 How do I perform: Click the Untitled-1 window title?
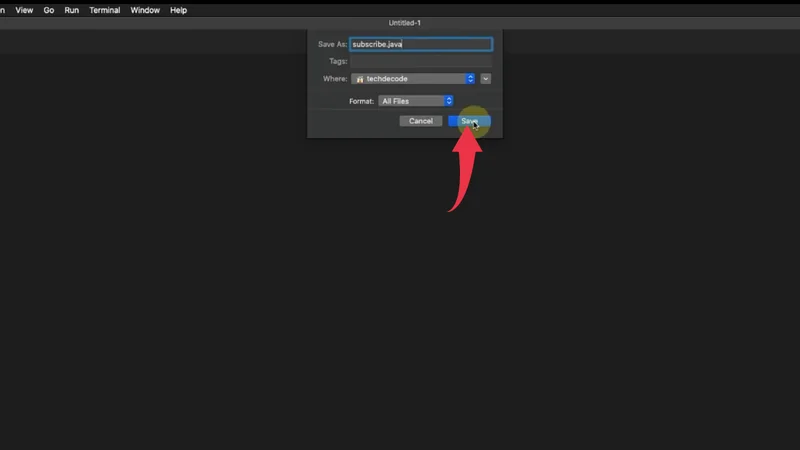pos(406,23)
